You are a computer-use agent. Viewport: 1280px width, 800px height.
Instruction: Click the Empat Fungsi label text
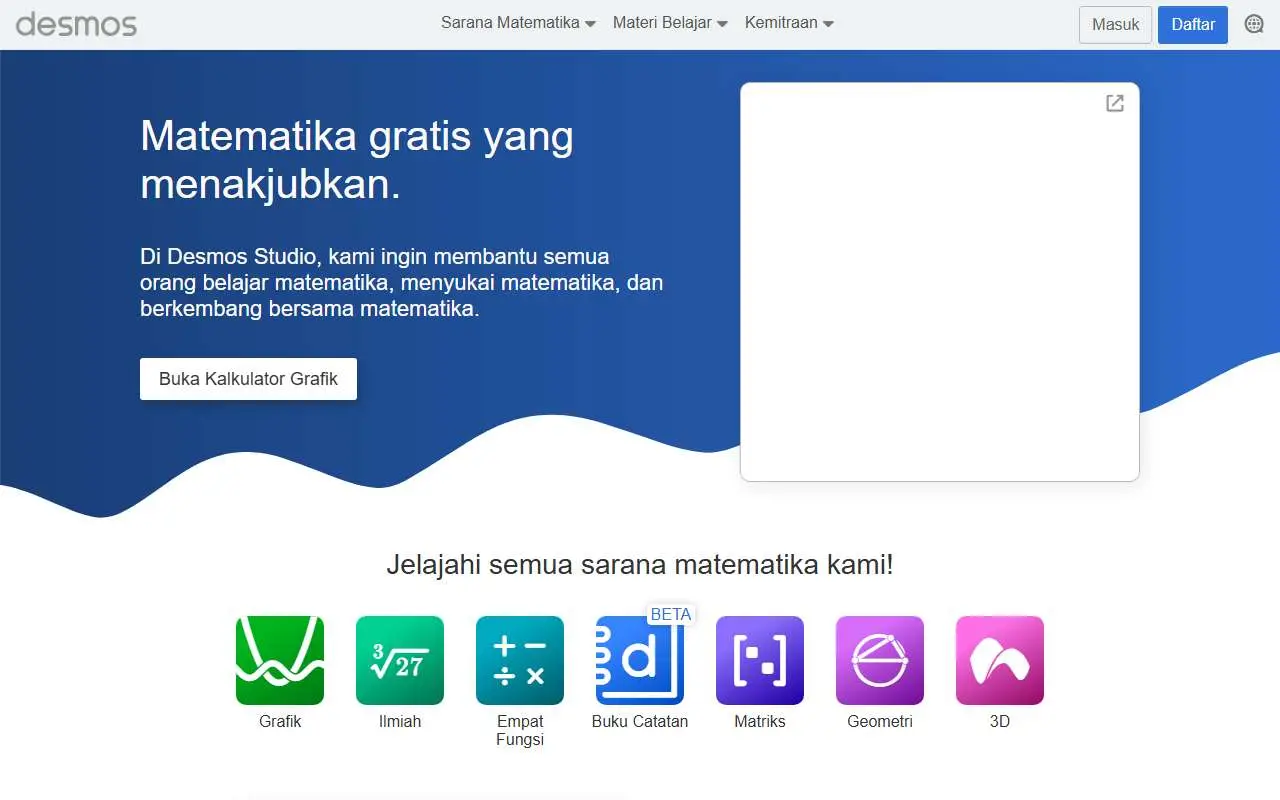520,730
